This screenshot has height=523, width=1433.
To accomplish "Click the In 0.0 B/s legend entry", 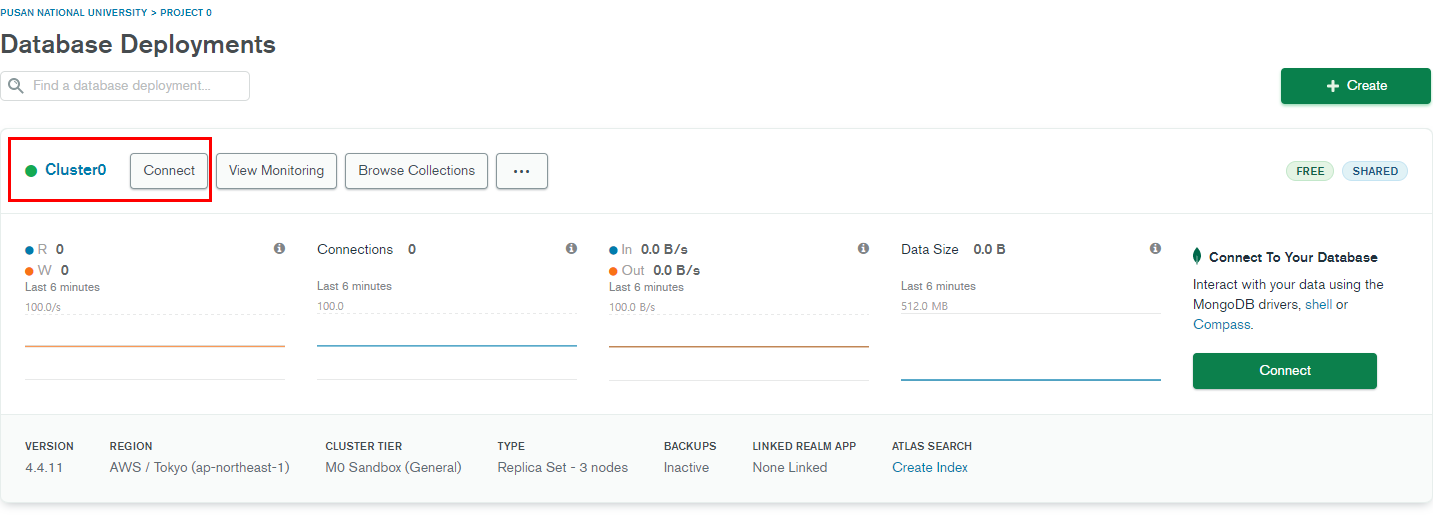I will coord(648,249).
